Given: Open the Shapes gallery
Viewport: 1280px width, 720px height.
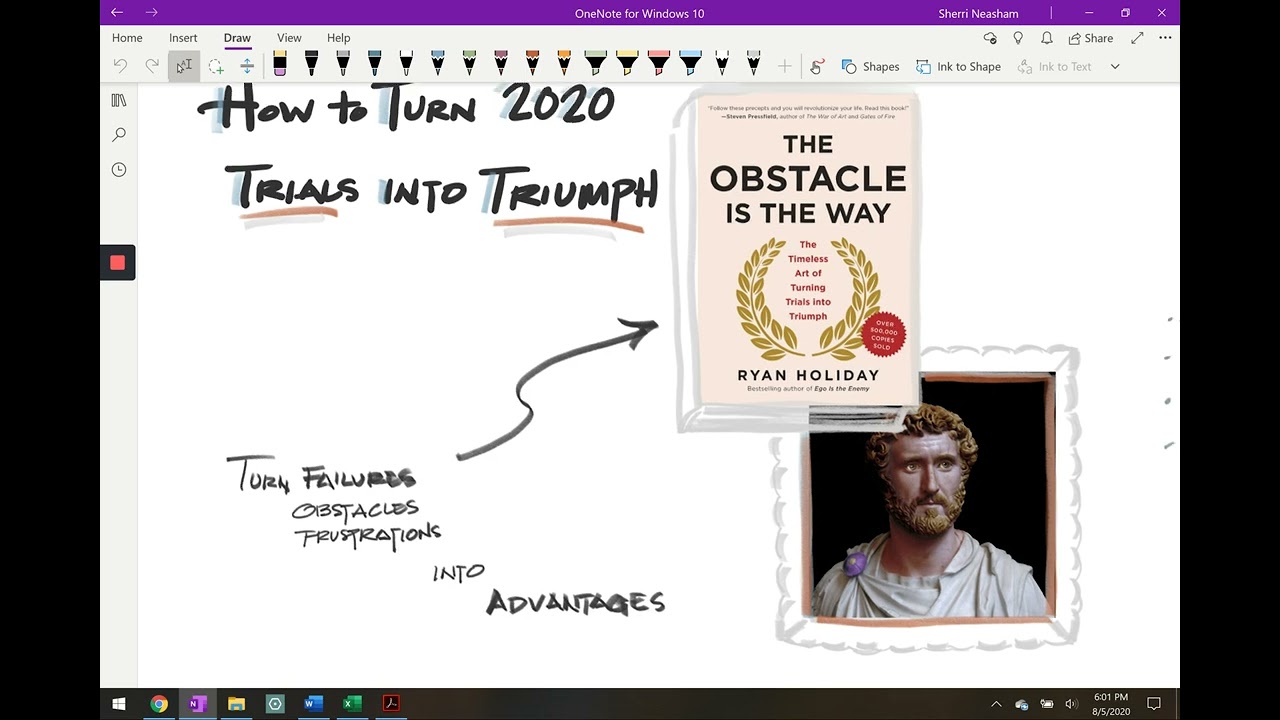Looking at the screenshot, I should pos(870,66).
